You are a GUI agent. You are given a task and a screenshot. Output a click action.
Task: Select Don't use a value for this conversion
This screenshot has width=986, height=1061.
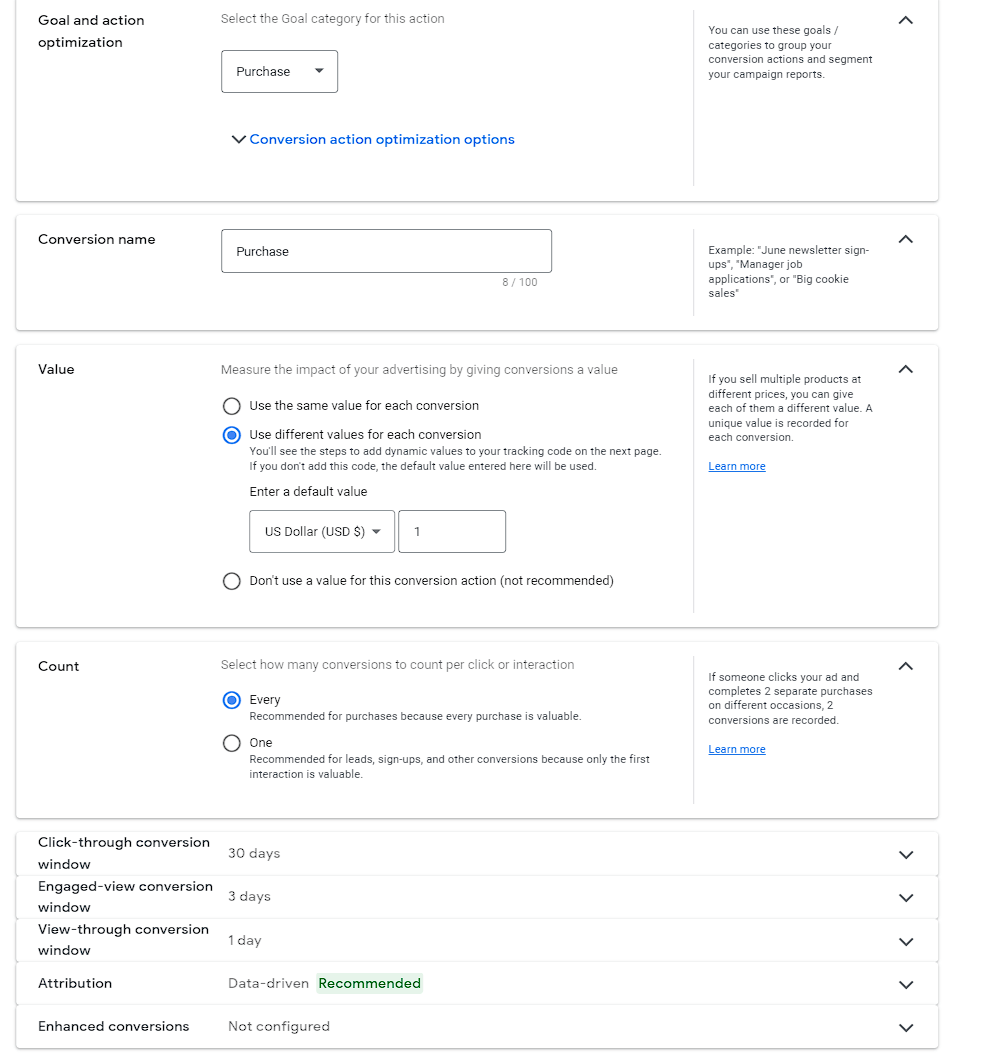[231, 580]
